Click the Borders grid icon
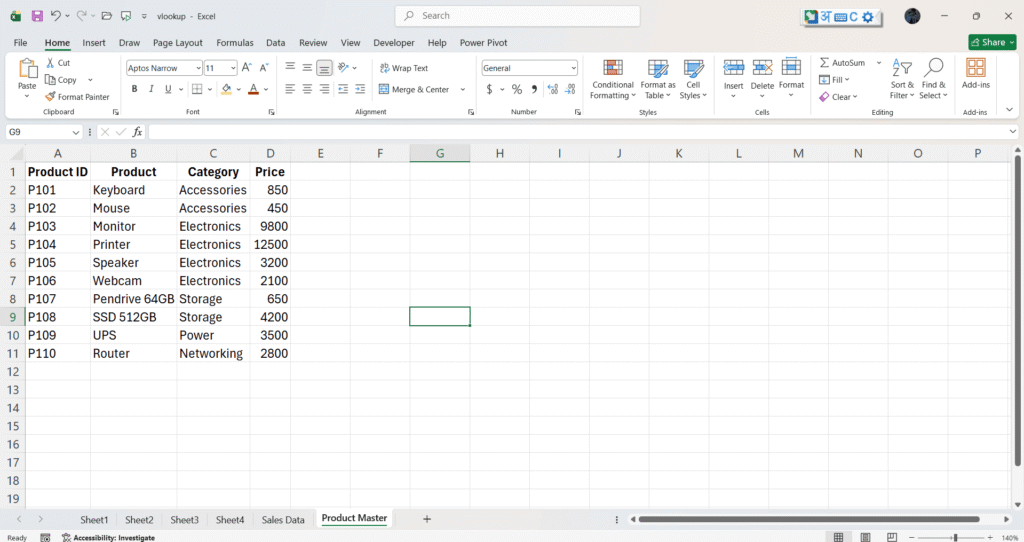The width and height of the screenshot is (1024, 542). tap(197, 89)
